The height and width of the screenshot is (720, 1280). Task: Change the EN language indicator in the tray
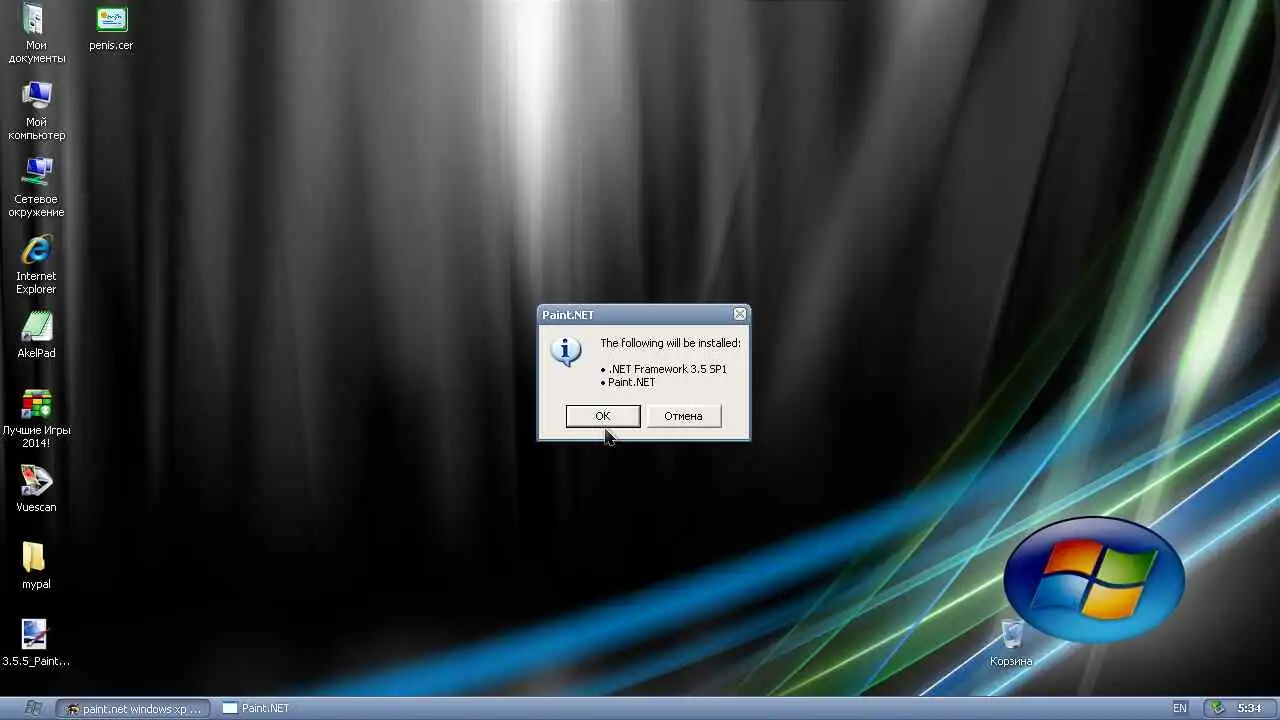[x=1180, y=708]
